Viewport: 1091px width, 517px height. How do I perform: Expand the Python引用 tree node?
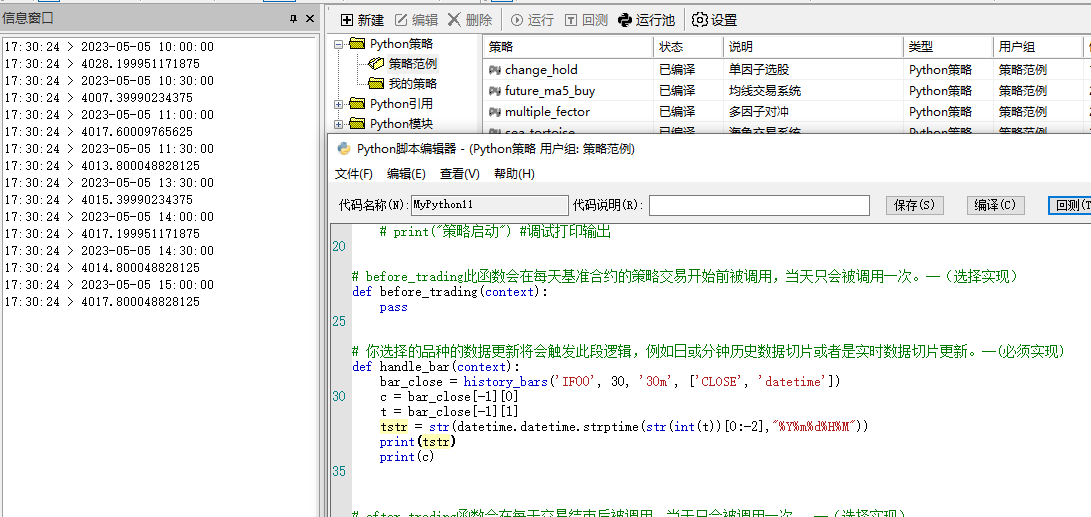339,104
